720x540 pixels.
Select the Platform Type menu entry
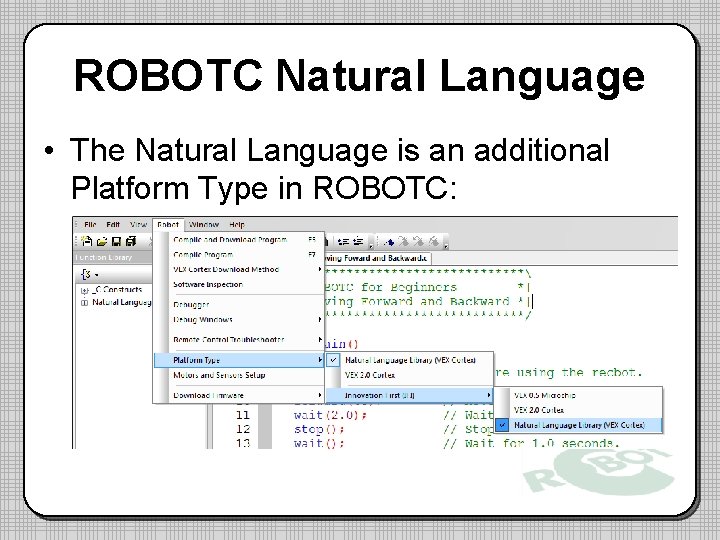pyautogui.click(x=239, y=360)
